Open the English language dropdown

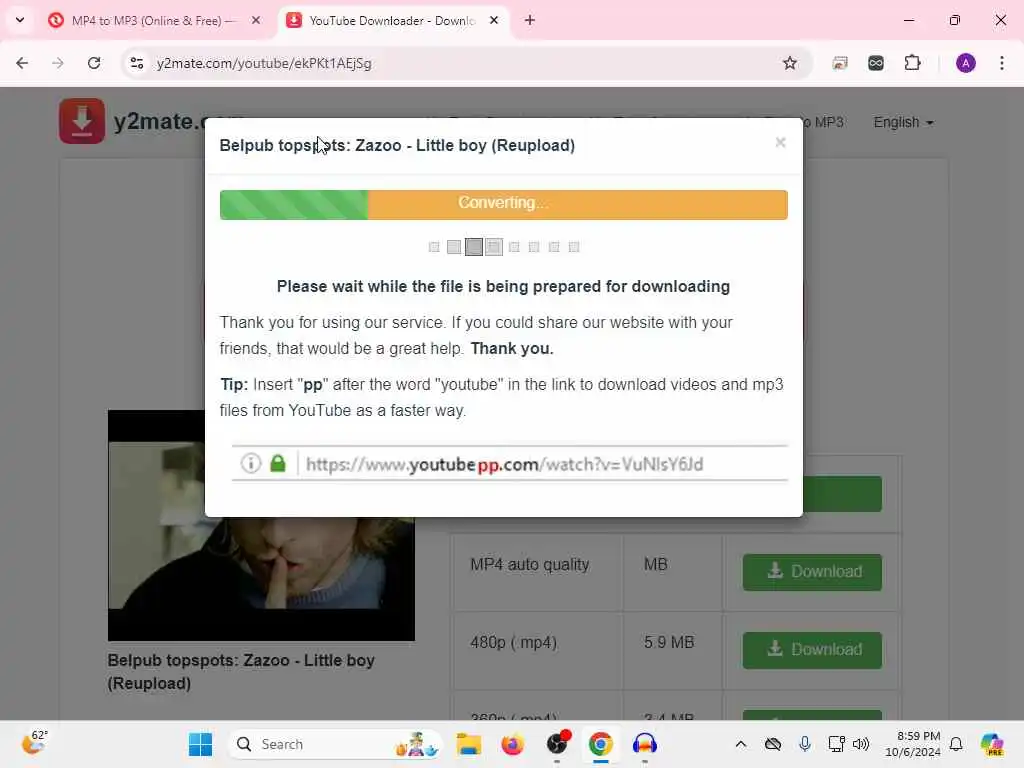pos(903,122)
